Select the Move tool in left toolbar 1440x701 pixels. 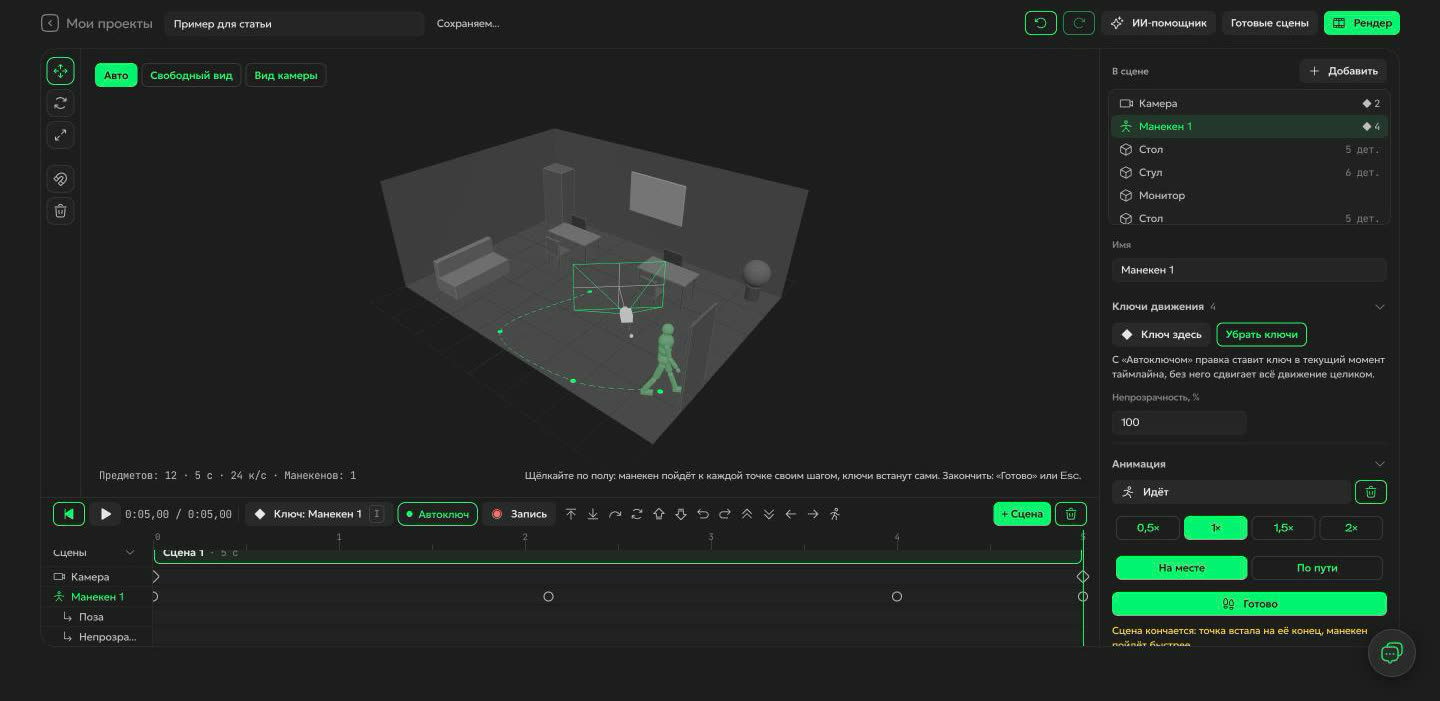click(x=60, y=71)
